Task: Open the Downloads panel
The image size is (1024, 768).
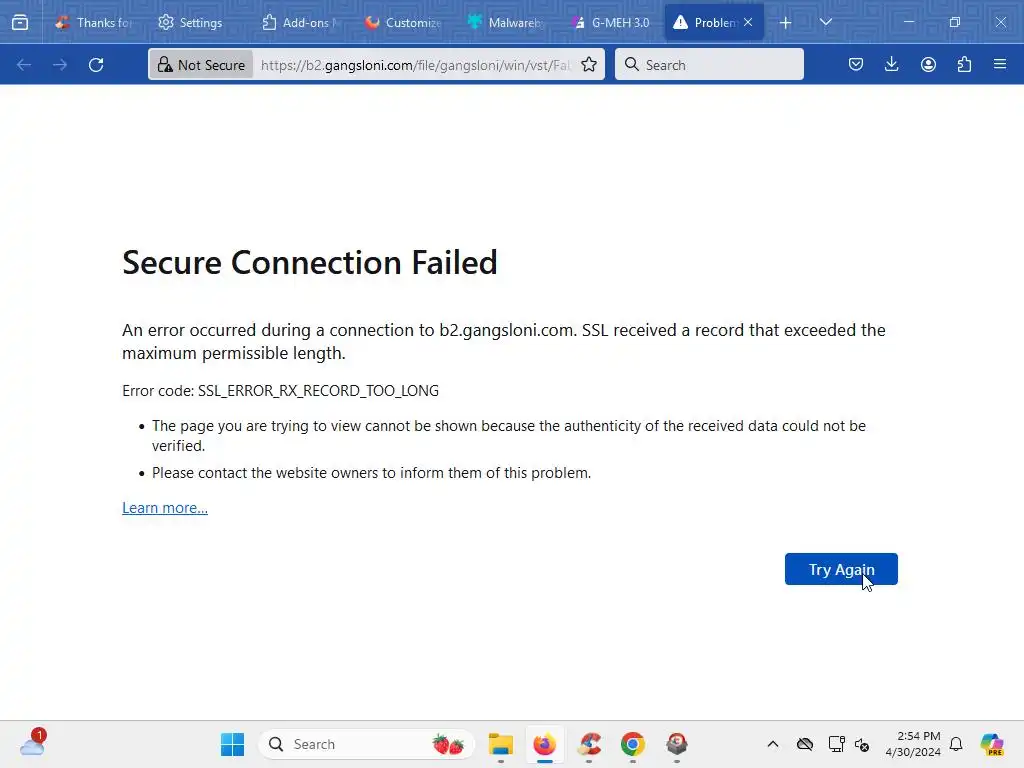Action: point(892,65)
